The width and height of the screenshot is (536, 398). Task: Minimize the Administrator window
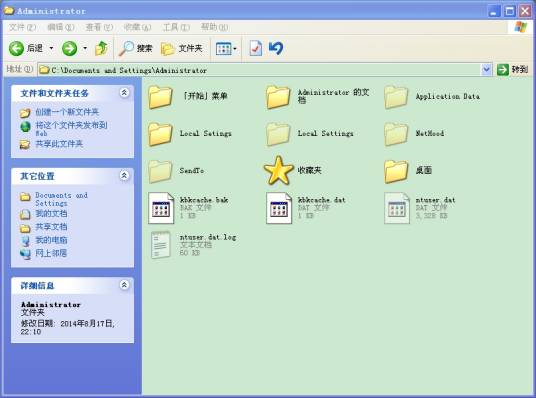point(494,11)
